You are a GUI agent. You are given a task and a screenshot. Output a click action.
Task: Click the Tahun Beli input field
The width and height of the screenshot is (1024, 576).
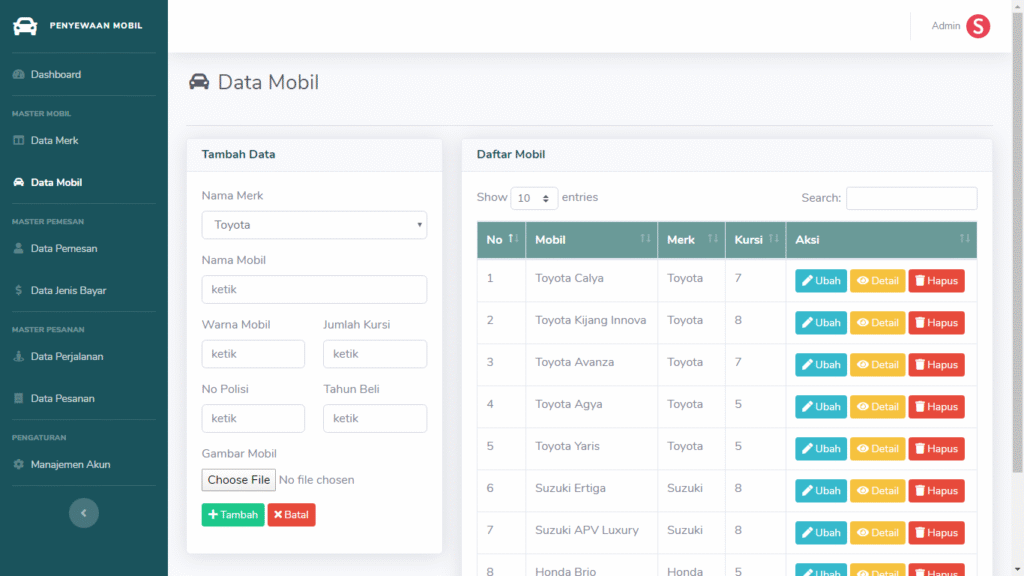point(375,419)
